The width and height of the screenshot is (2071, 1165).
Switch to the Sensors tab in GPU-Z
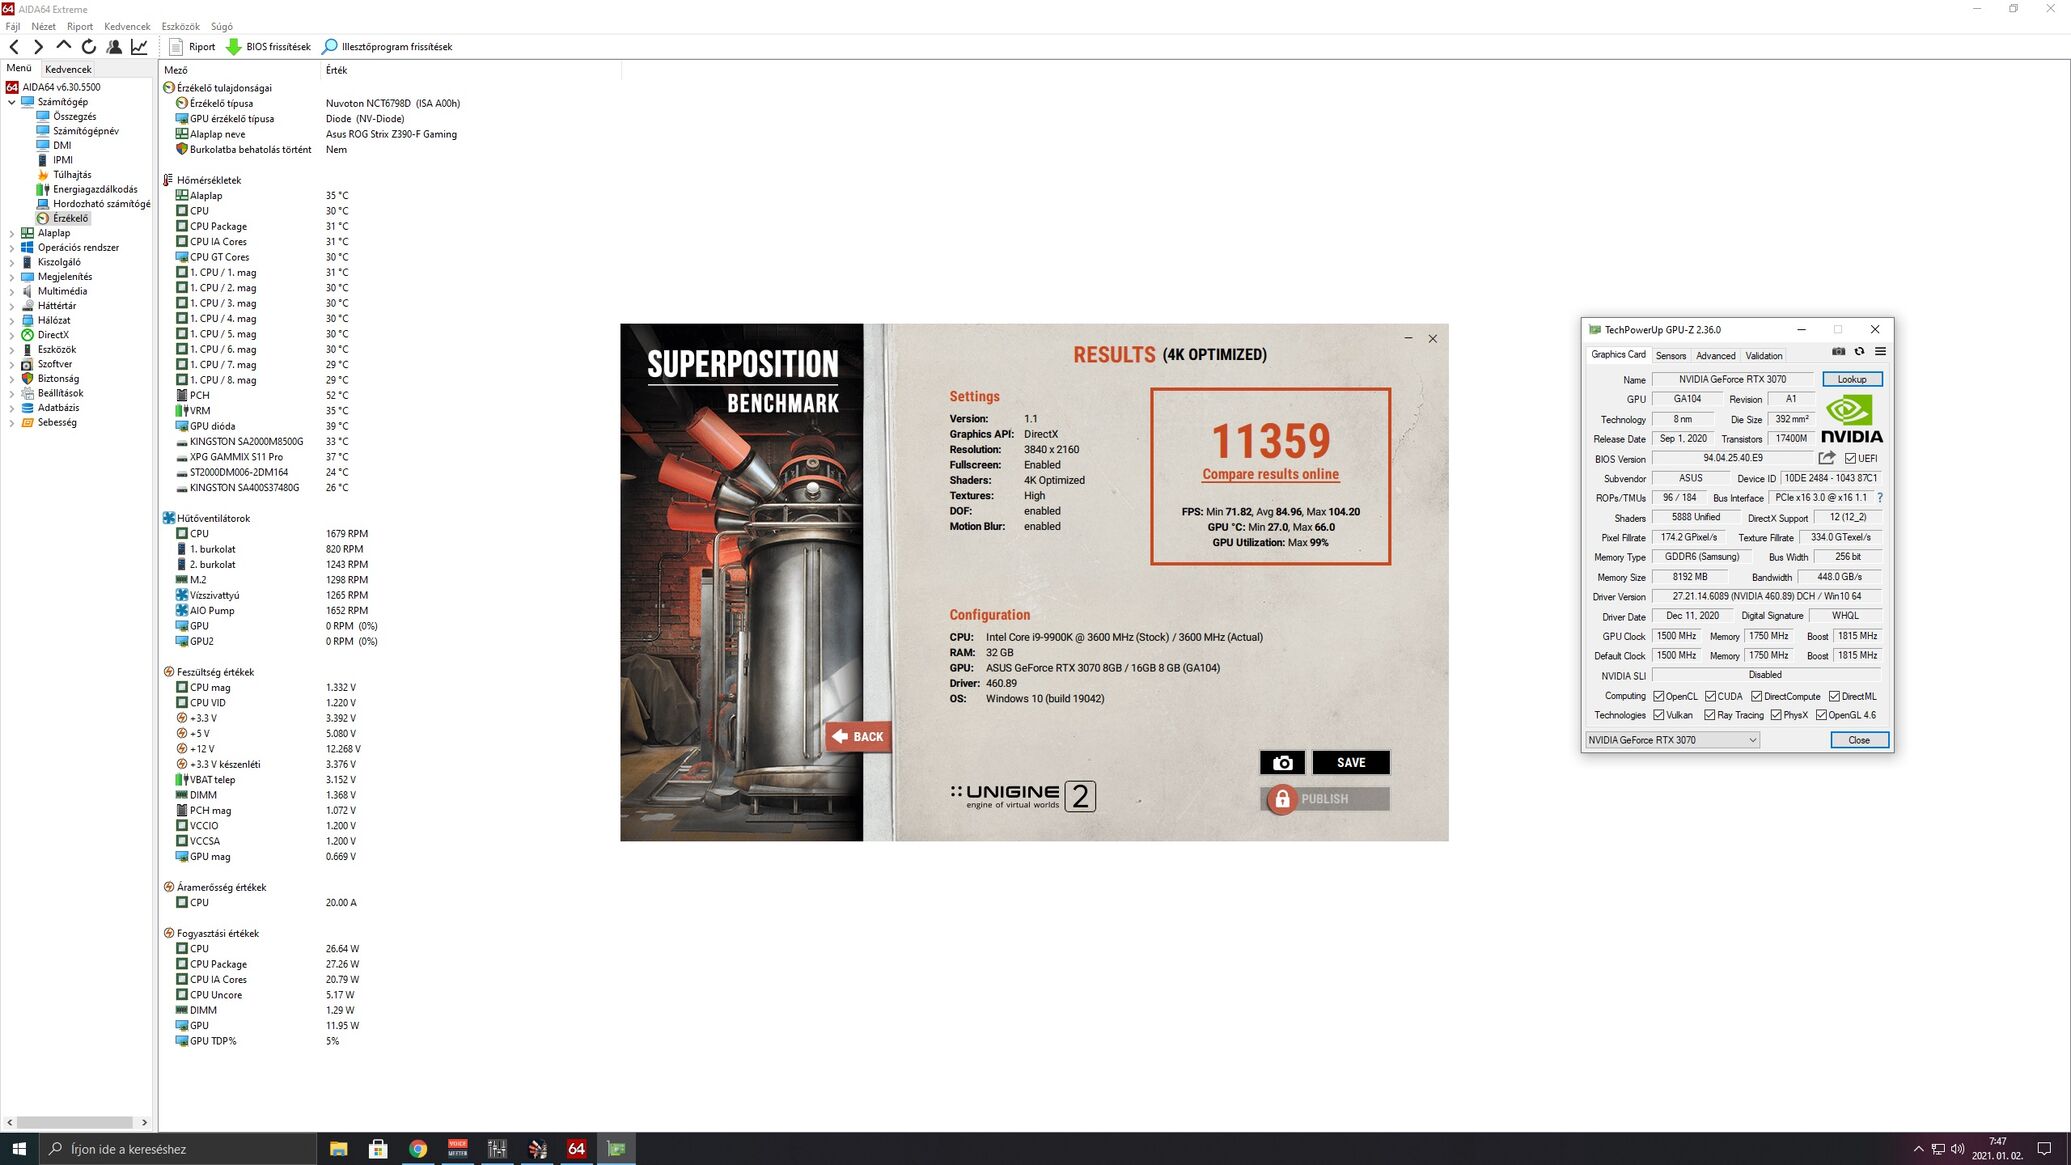1670,356
